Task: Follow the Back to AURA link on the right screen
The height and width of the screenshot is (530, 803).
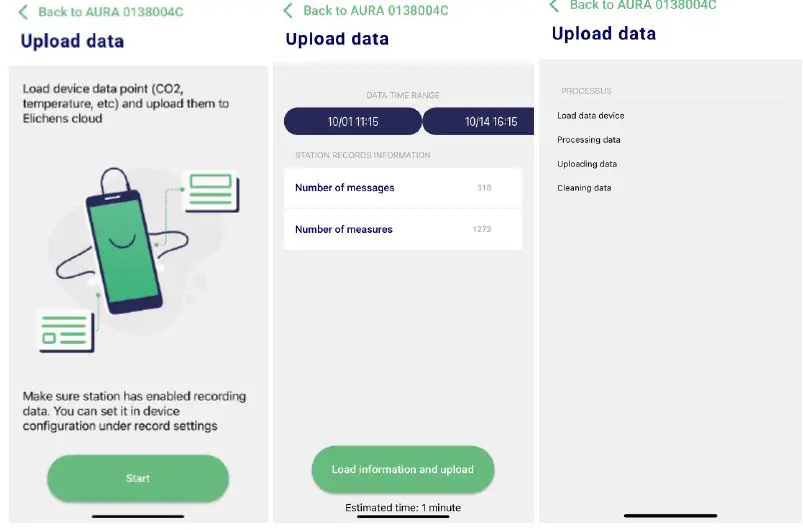Action: pyautogui.click(x=642, y=5)
